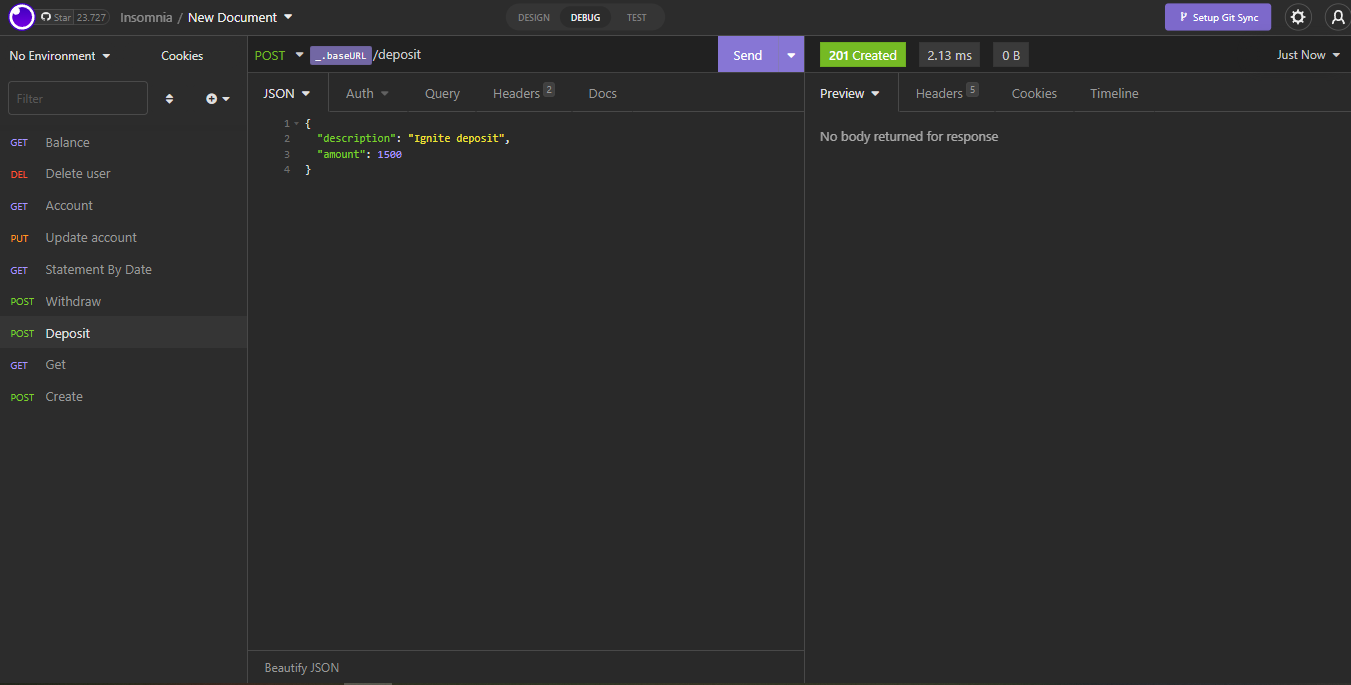This screenshot has width=1351, height=685.
Task: Create a new request with the plus icon
Action: point(211,98)
